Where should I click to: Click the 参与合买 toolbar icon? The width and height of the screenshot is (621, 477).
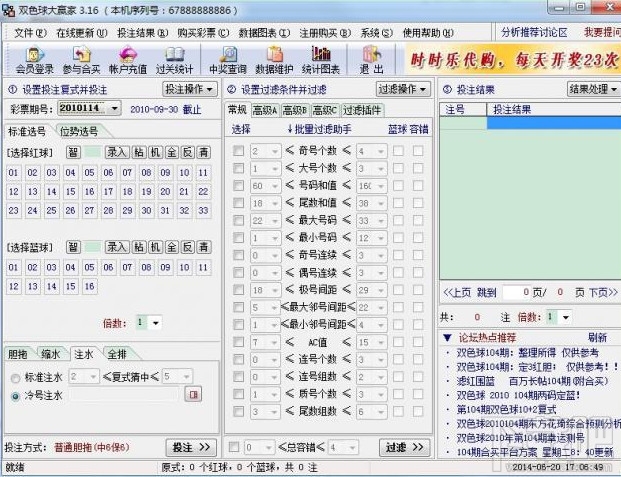click(81, 60)
